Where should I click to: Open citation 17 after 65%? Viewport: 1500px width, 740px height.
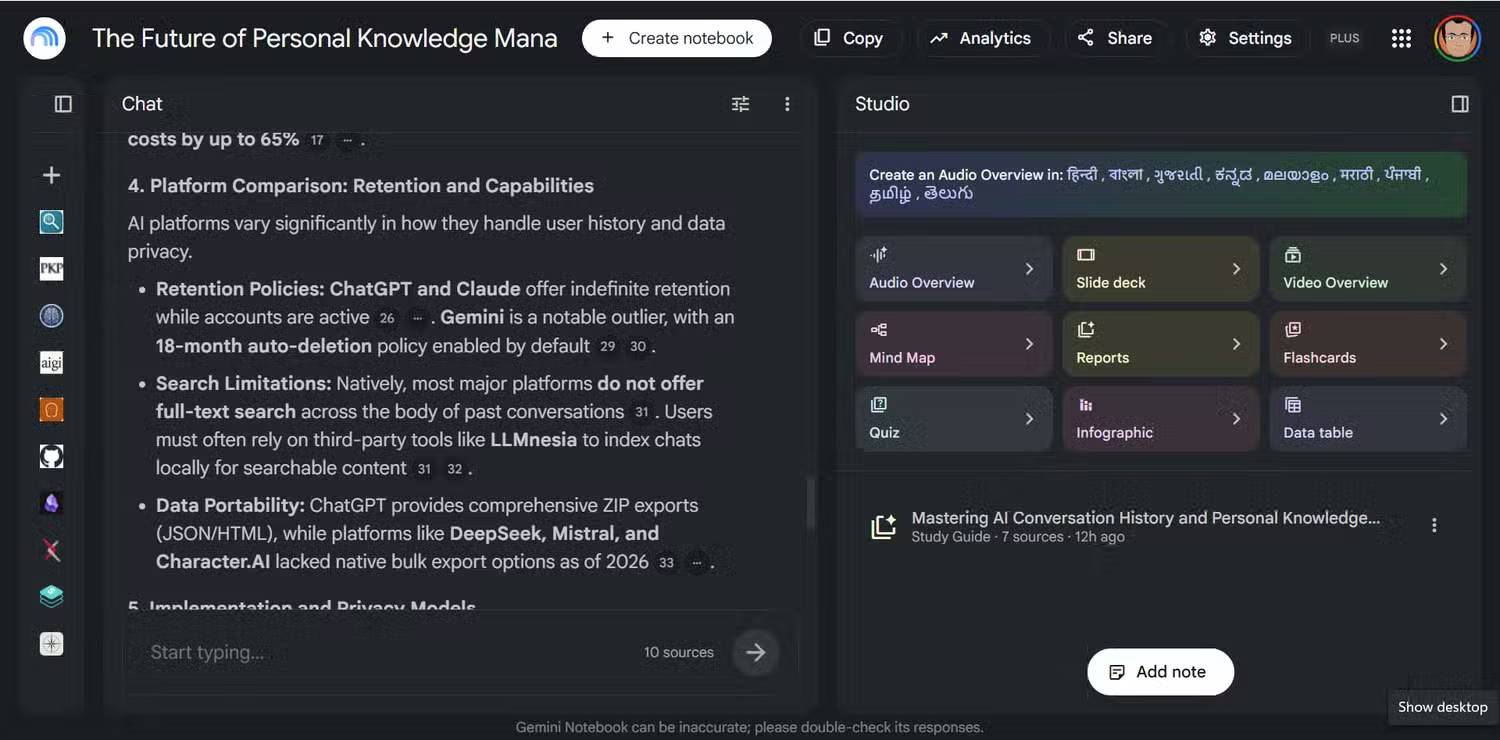tap(317, 140)
